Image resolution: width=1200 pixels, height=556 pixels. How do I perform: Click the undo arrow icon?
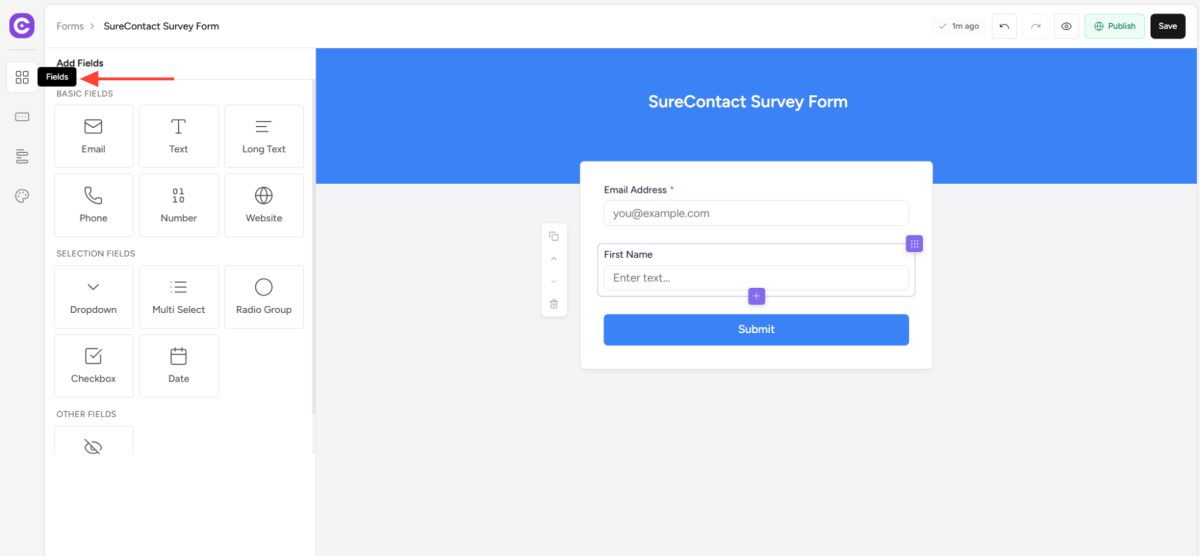pyautogui.click(x=1004, y=26)
